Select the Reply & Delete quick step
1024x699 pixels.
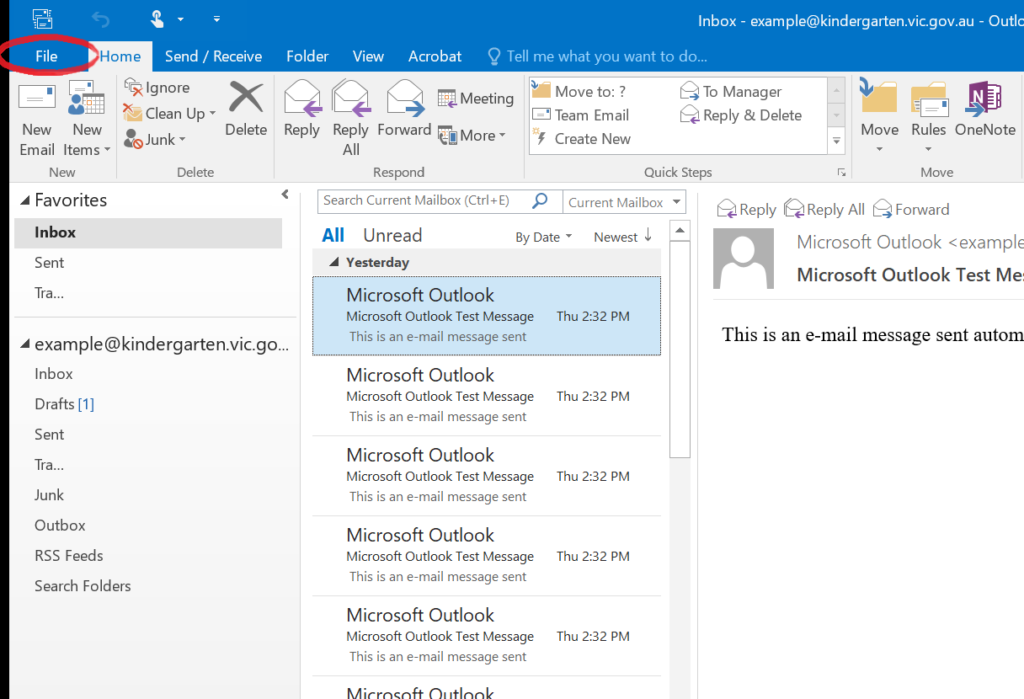click(741, 115)
